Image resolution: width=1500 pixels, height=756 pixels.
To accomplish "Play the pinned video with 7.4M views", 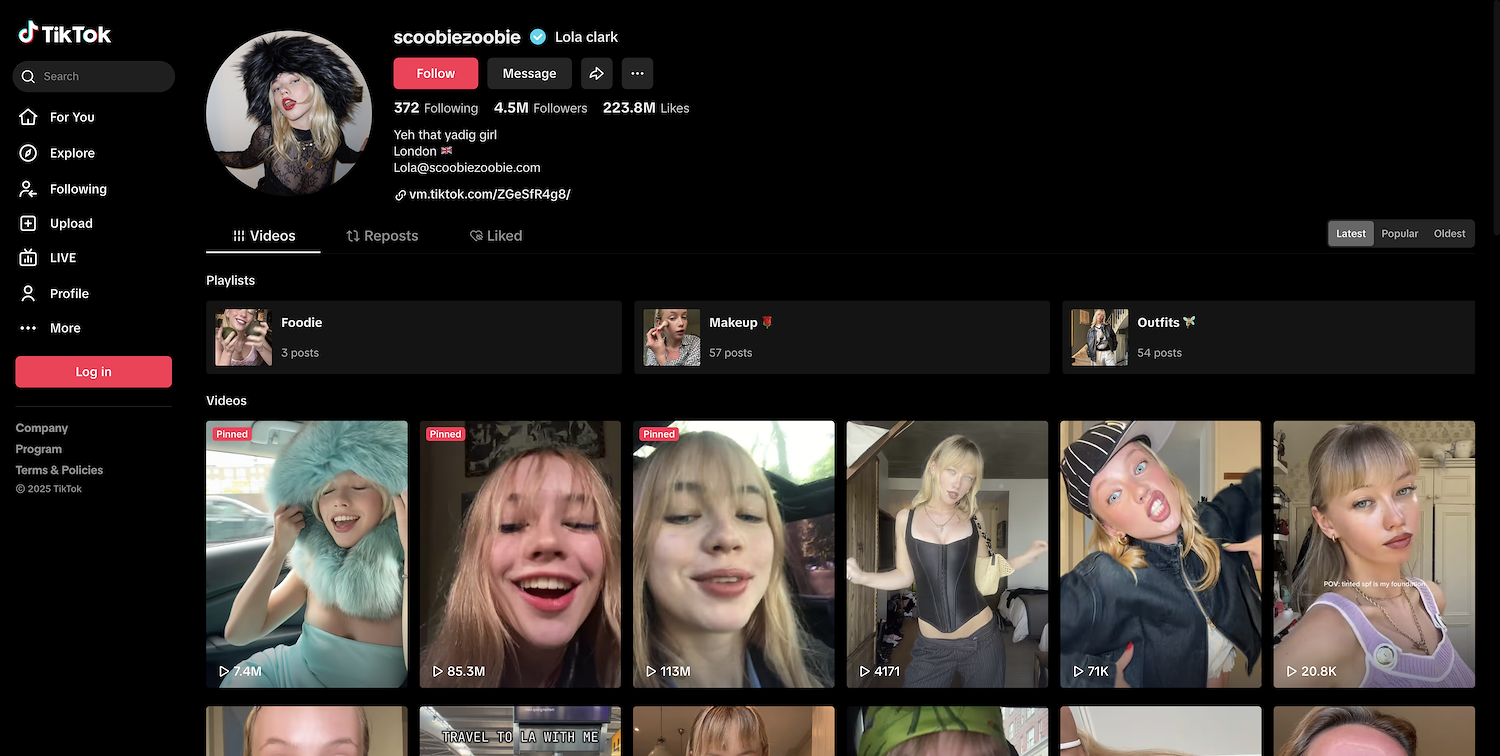I will pos(307,554).
